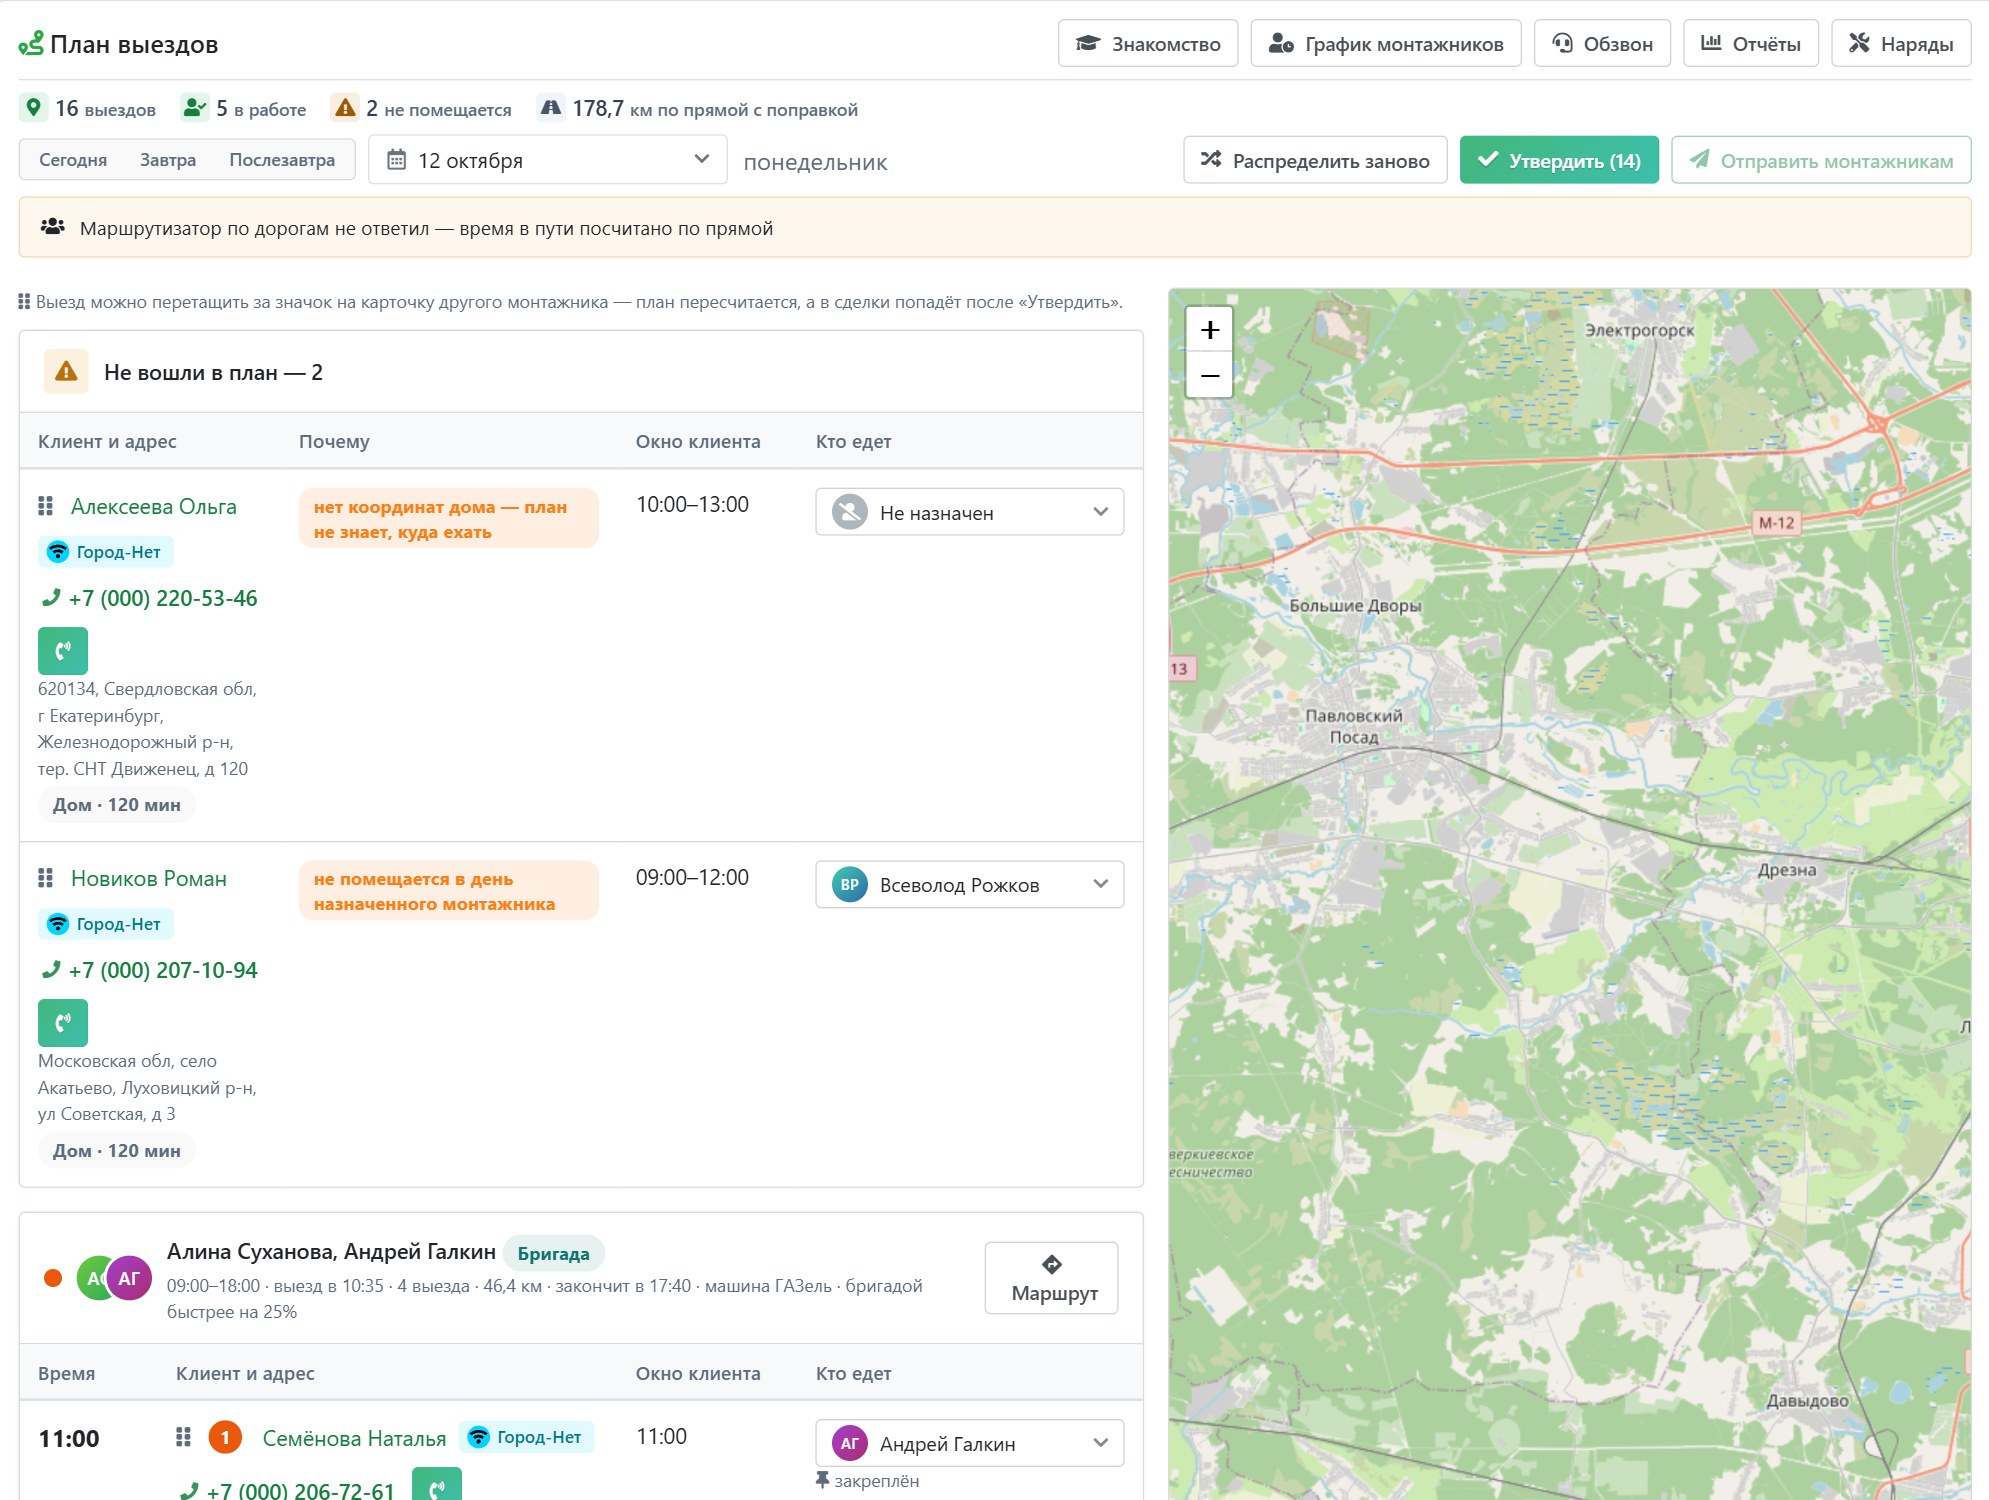This screenshot has width=1989, height=1500.
Task: Open client link Новиков Роман
Action: (149, 878)
